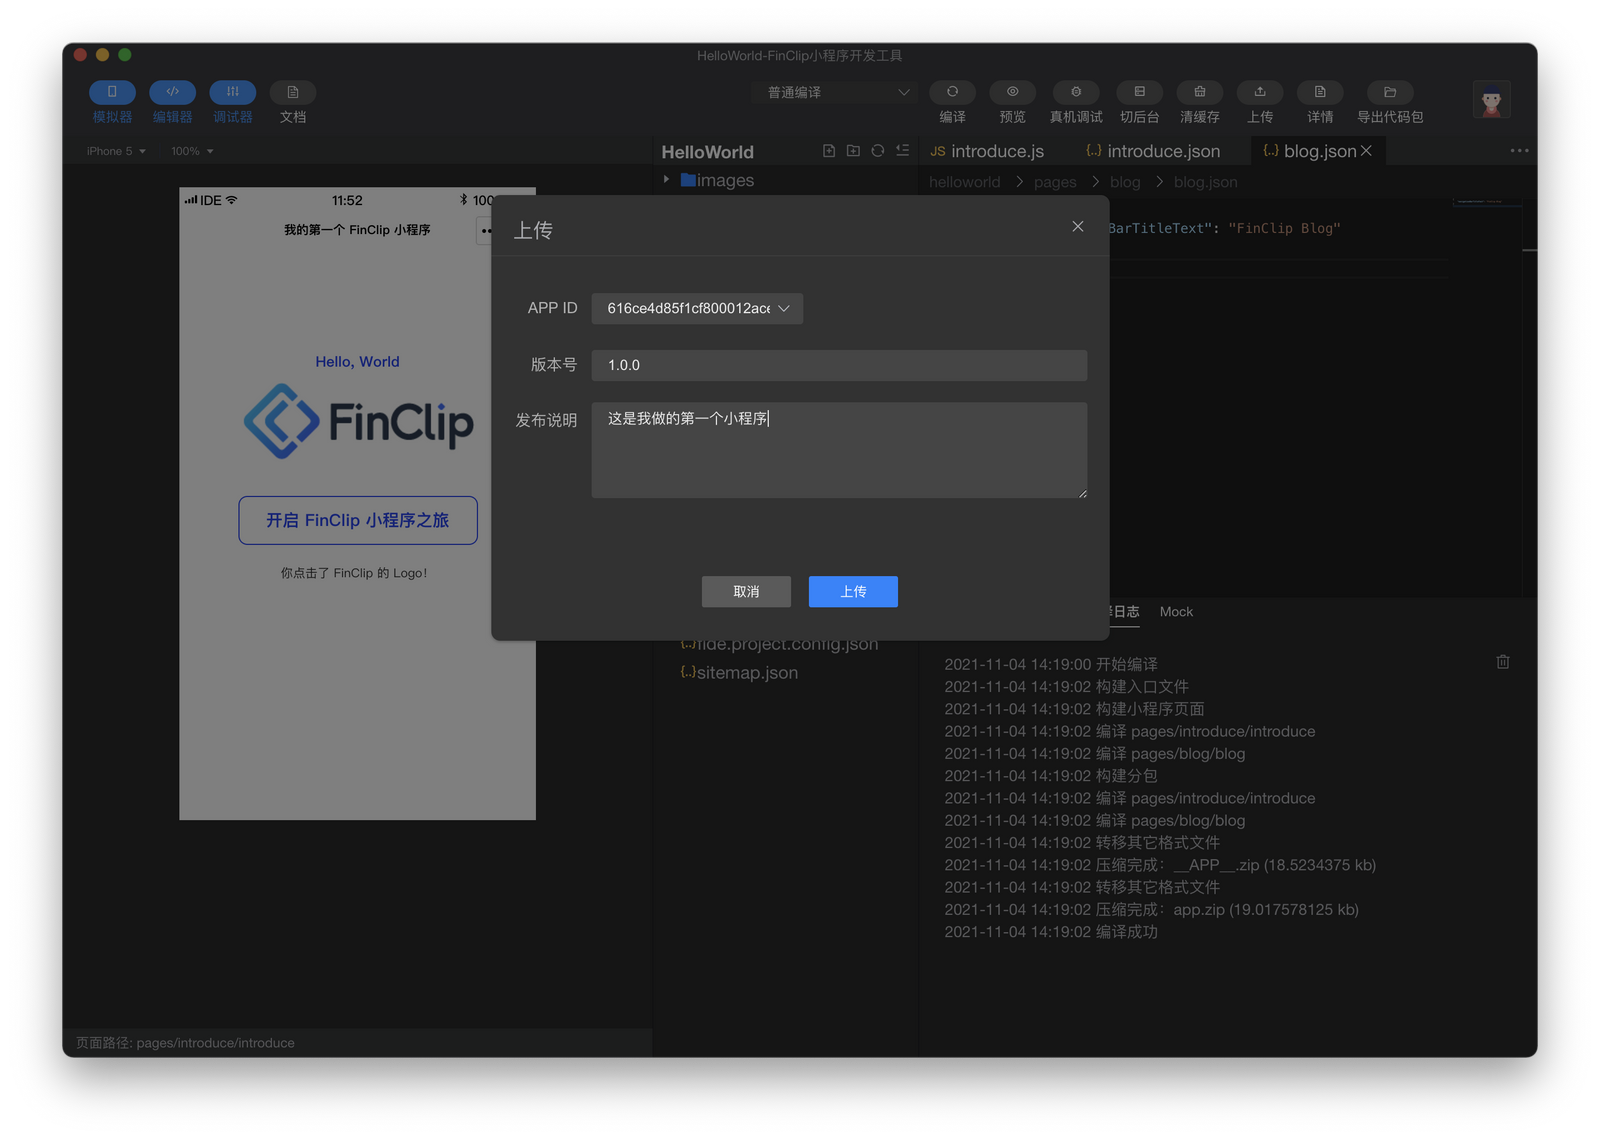Screen dimensions: 1600x1140
Task: Click 开启 FinClip 小程序之旅 button in simulator
Action: coord(358,520)
